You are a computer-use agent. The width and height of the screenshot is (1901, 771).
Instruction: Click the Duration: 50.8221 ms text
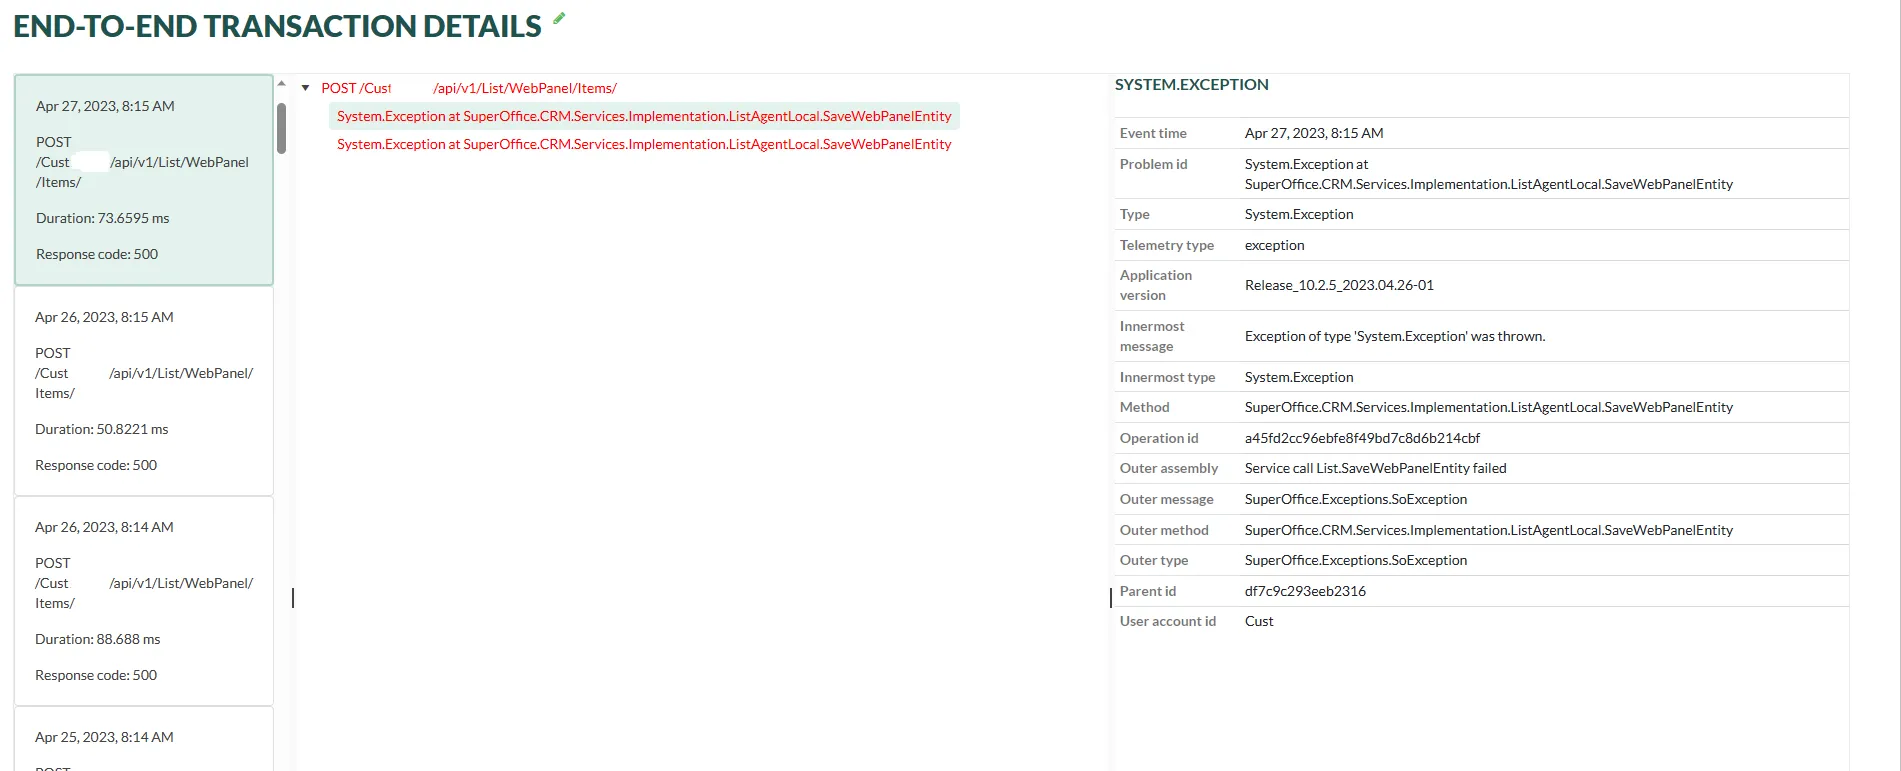[x=102, y=429]
